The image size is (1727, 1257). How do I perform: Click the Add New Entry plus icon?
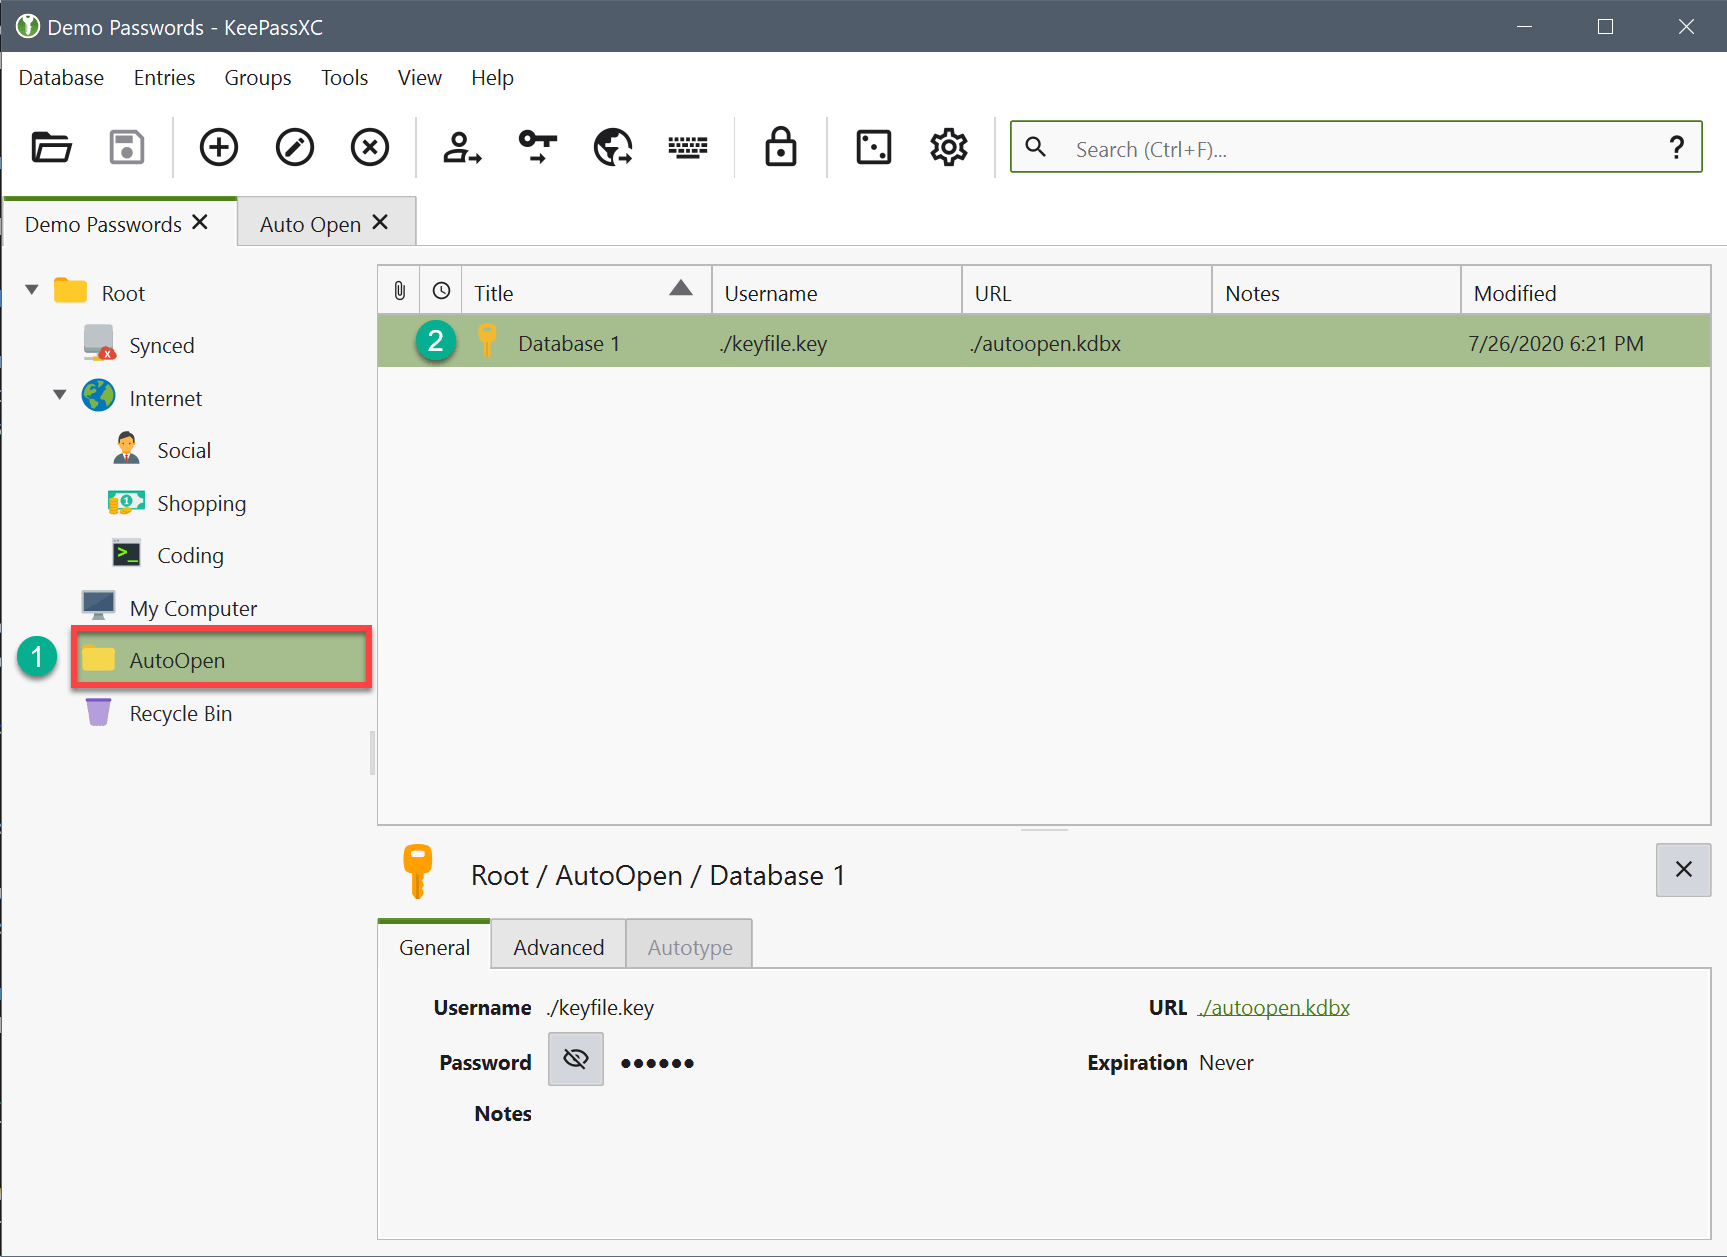click(218, 148)
